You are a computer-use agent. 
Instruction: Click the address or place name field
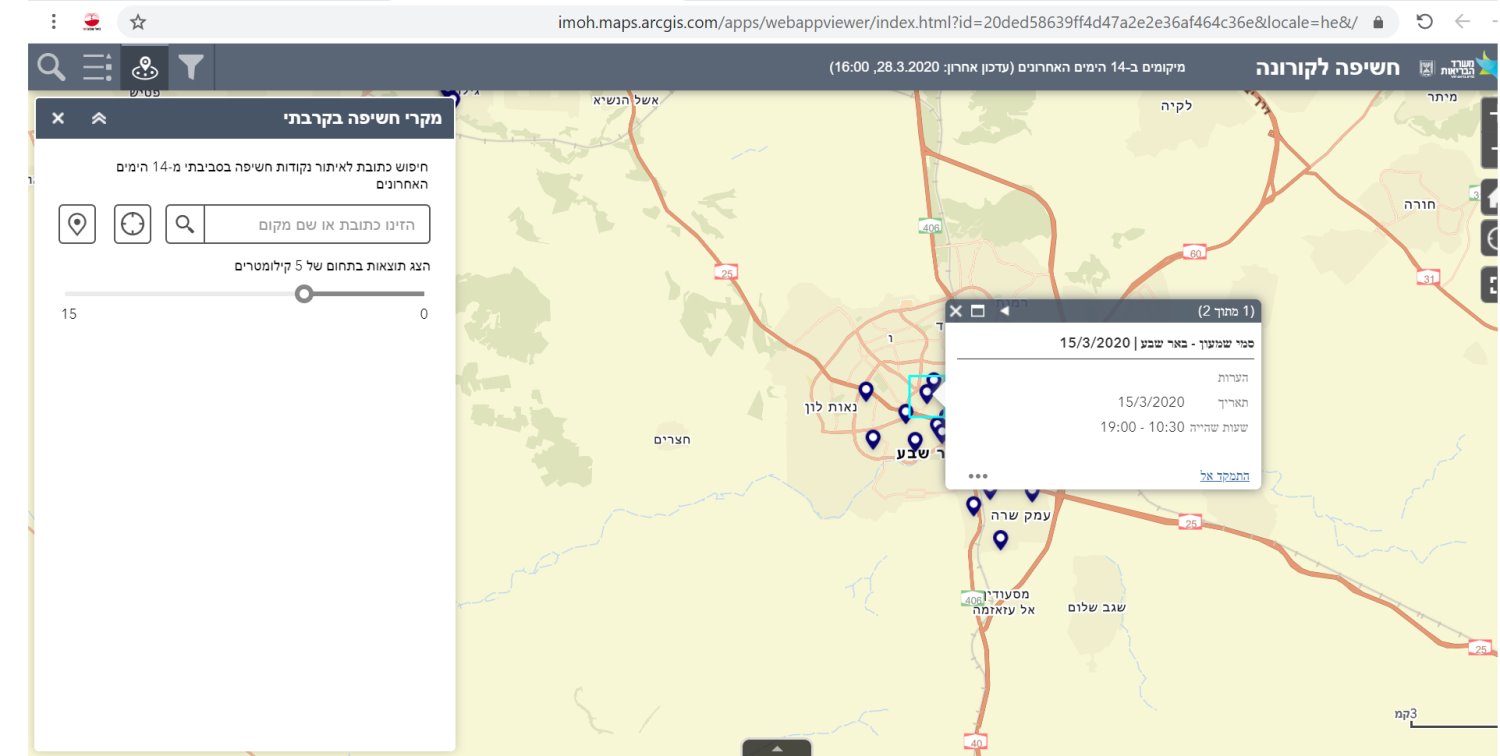coord(317,224)
